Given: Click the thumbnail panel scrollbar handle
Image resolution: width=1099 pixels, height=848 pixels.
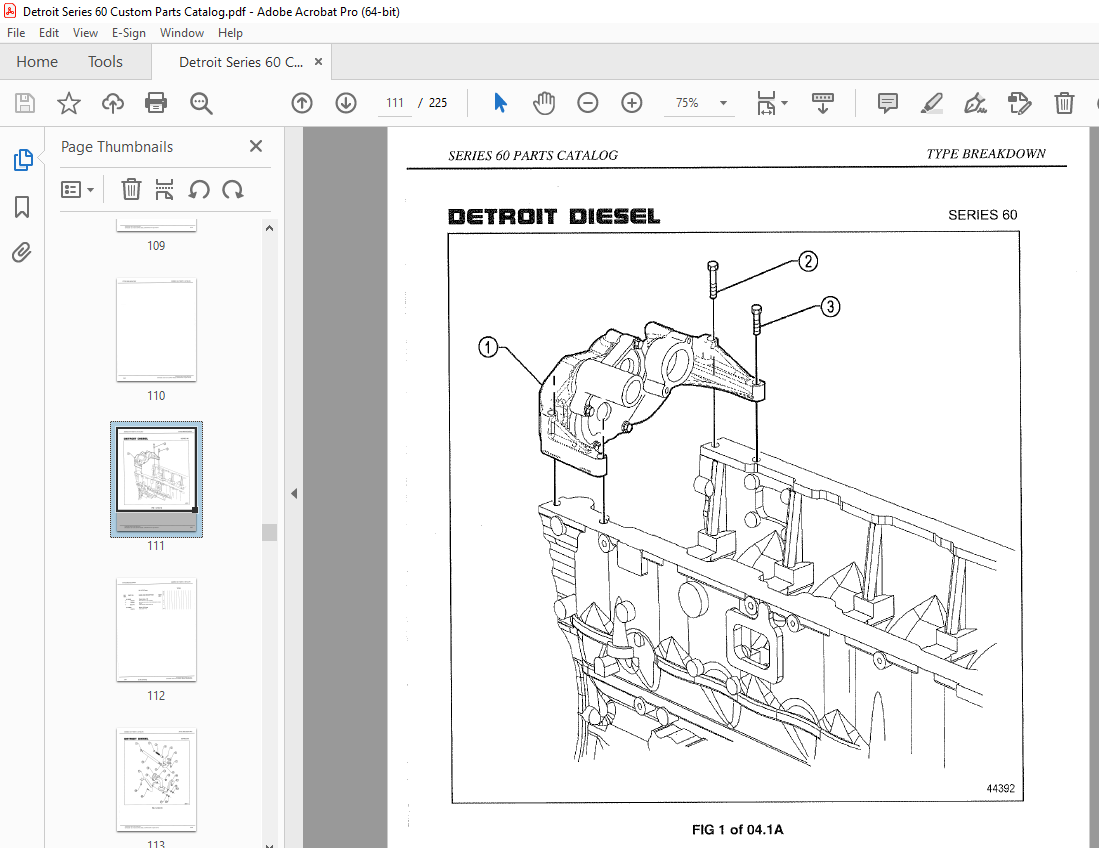Looking at the screenshot, I should (x=269, y=532).
